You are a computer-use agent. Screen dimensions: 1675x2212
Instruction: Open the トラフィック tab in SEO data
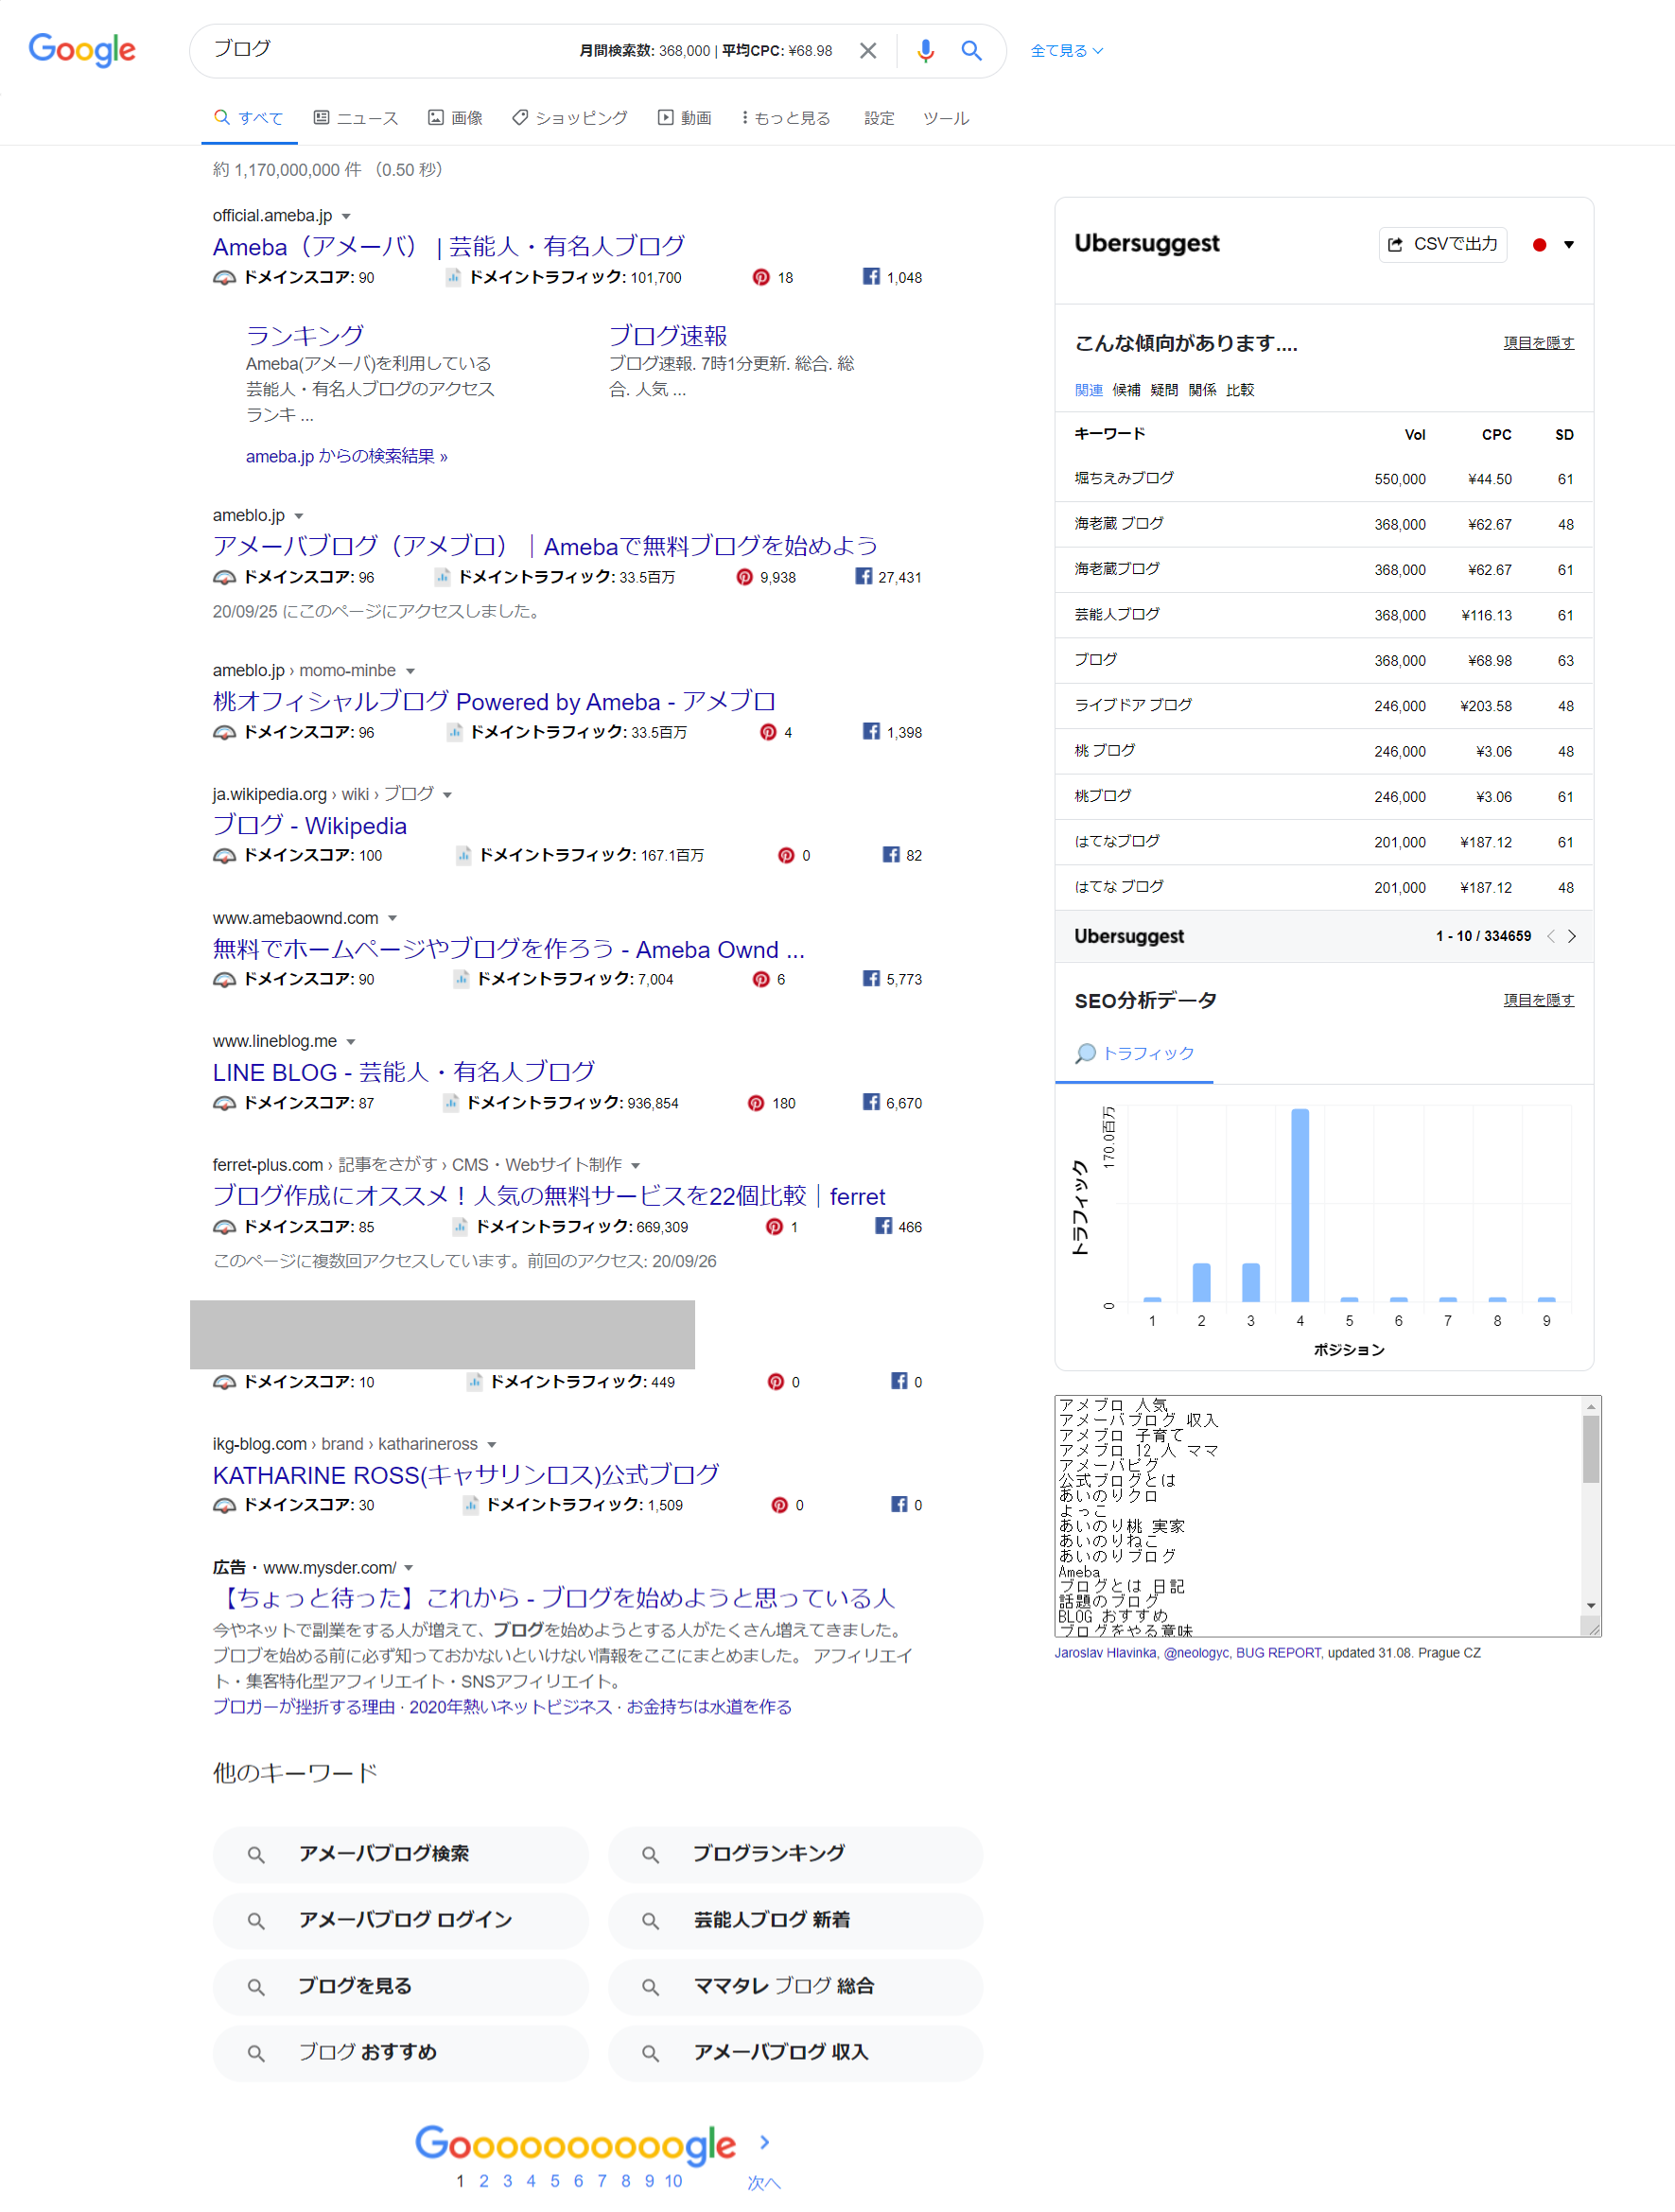(x=1134, y=1053)
